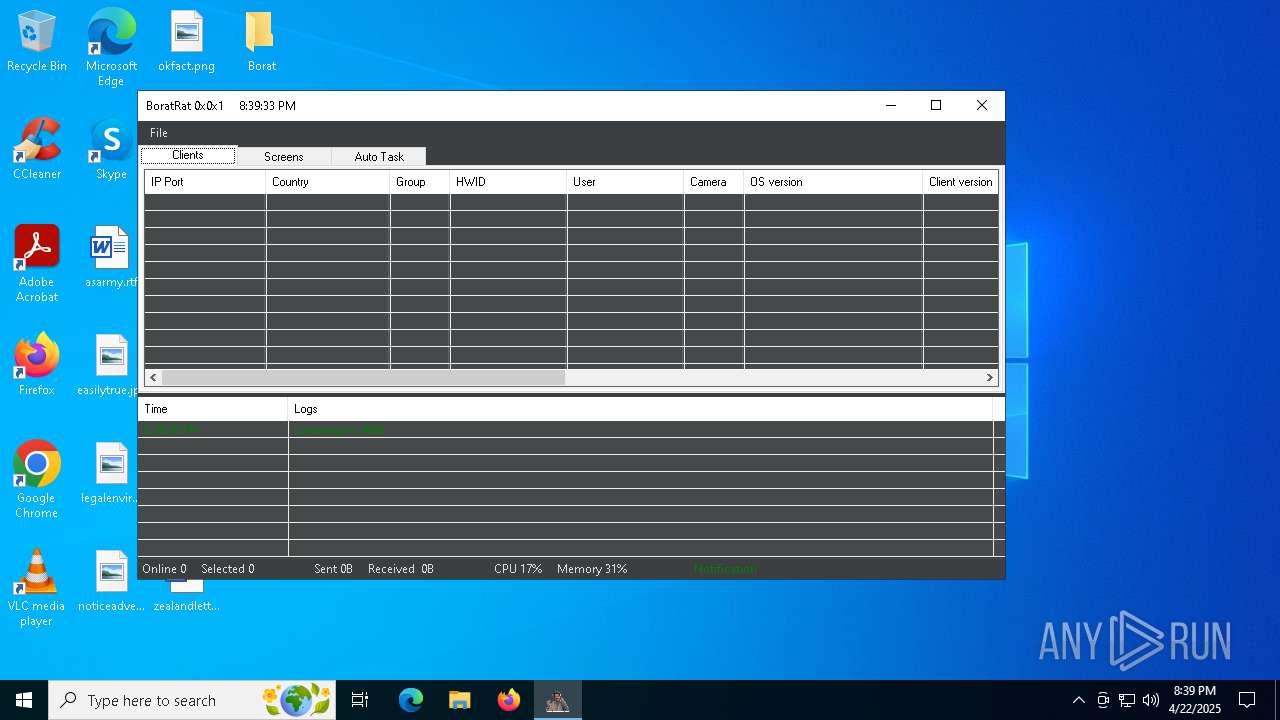Open the taskbar clock and date
This screenshot has width=1280, height=720.
coord(1194,700)
